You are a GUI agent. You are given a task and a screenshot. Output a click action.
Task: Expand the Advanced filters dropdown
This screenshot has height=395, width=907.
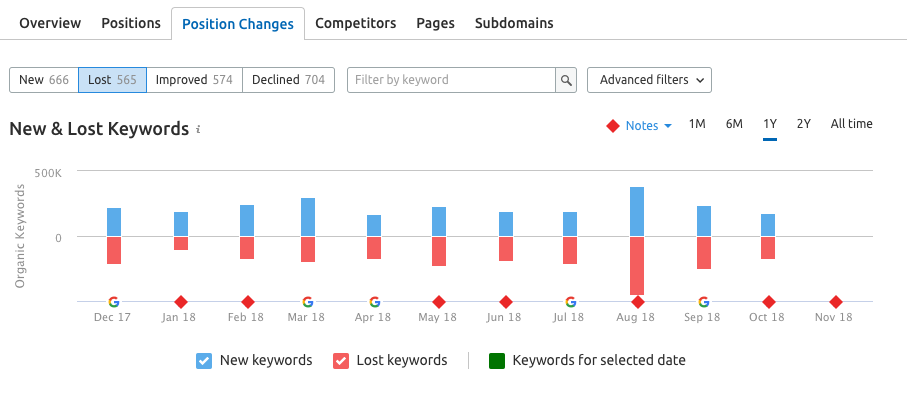tap(649, 80)
